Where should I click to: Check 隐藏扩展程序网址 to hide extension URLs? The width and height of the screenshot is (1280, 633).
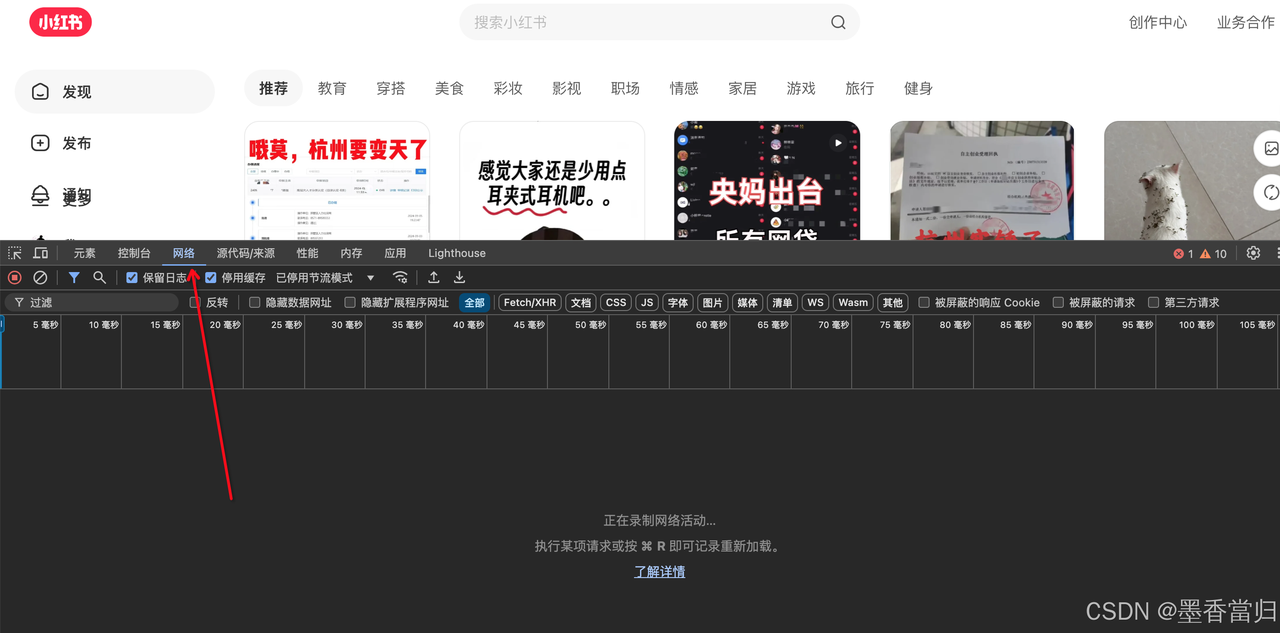coord(349,302)
